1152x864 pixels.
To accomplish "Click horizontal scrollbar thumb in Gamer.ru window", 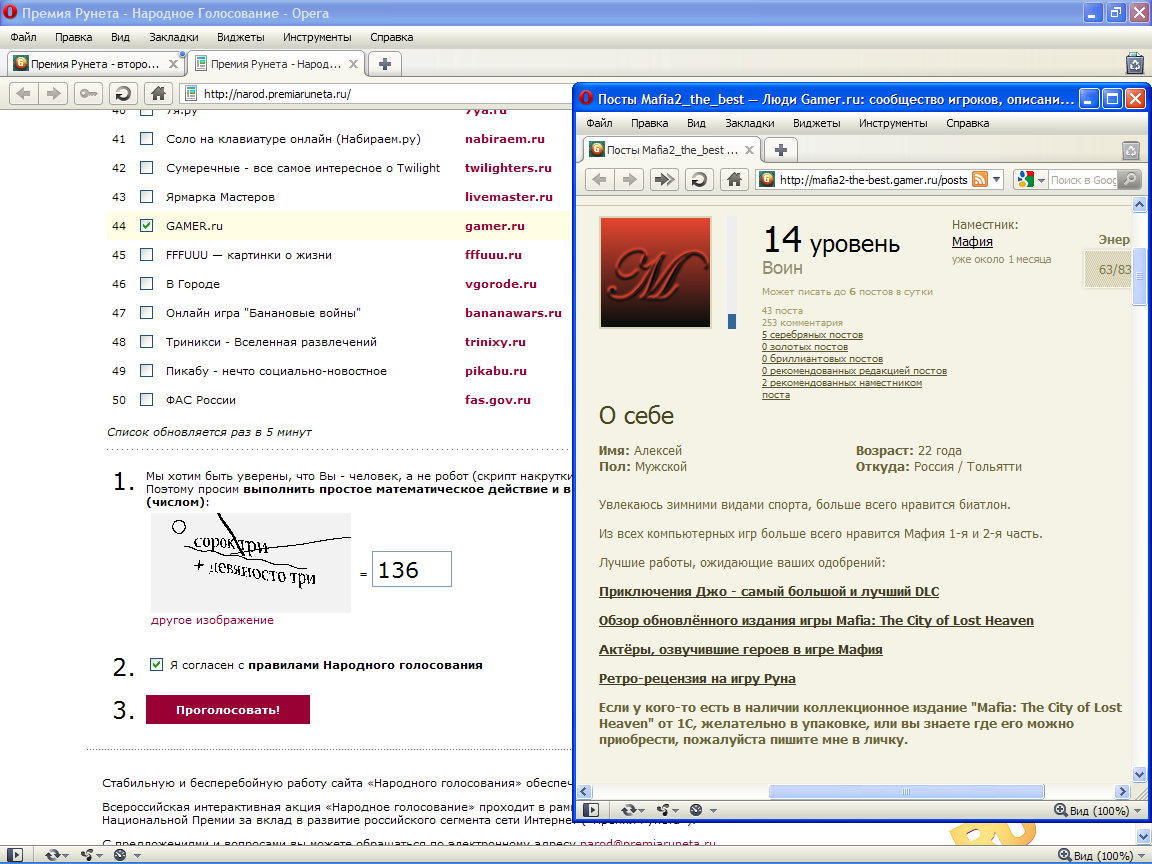I will (906, 791).
